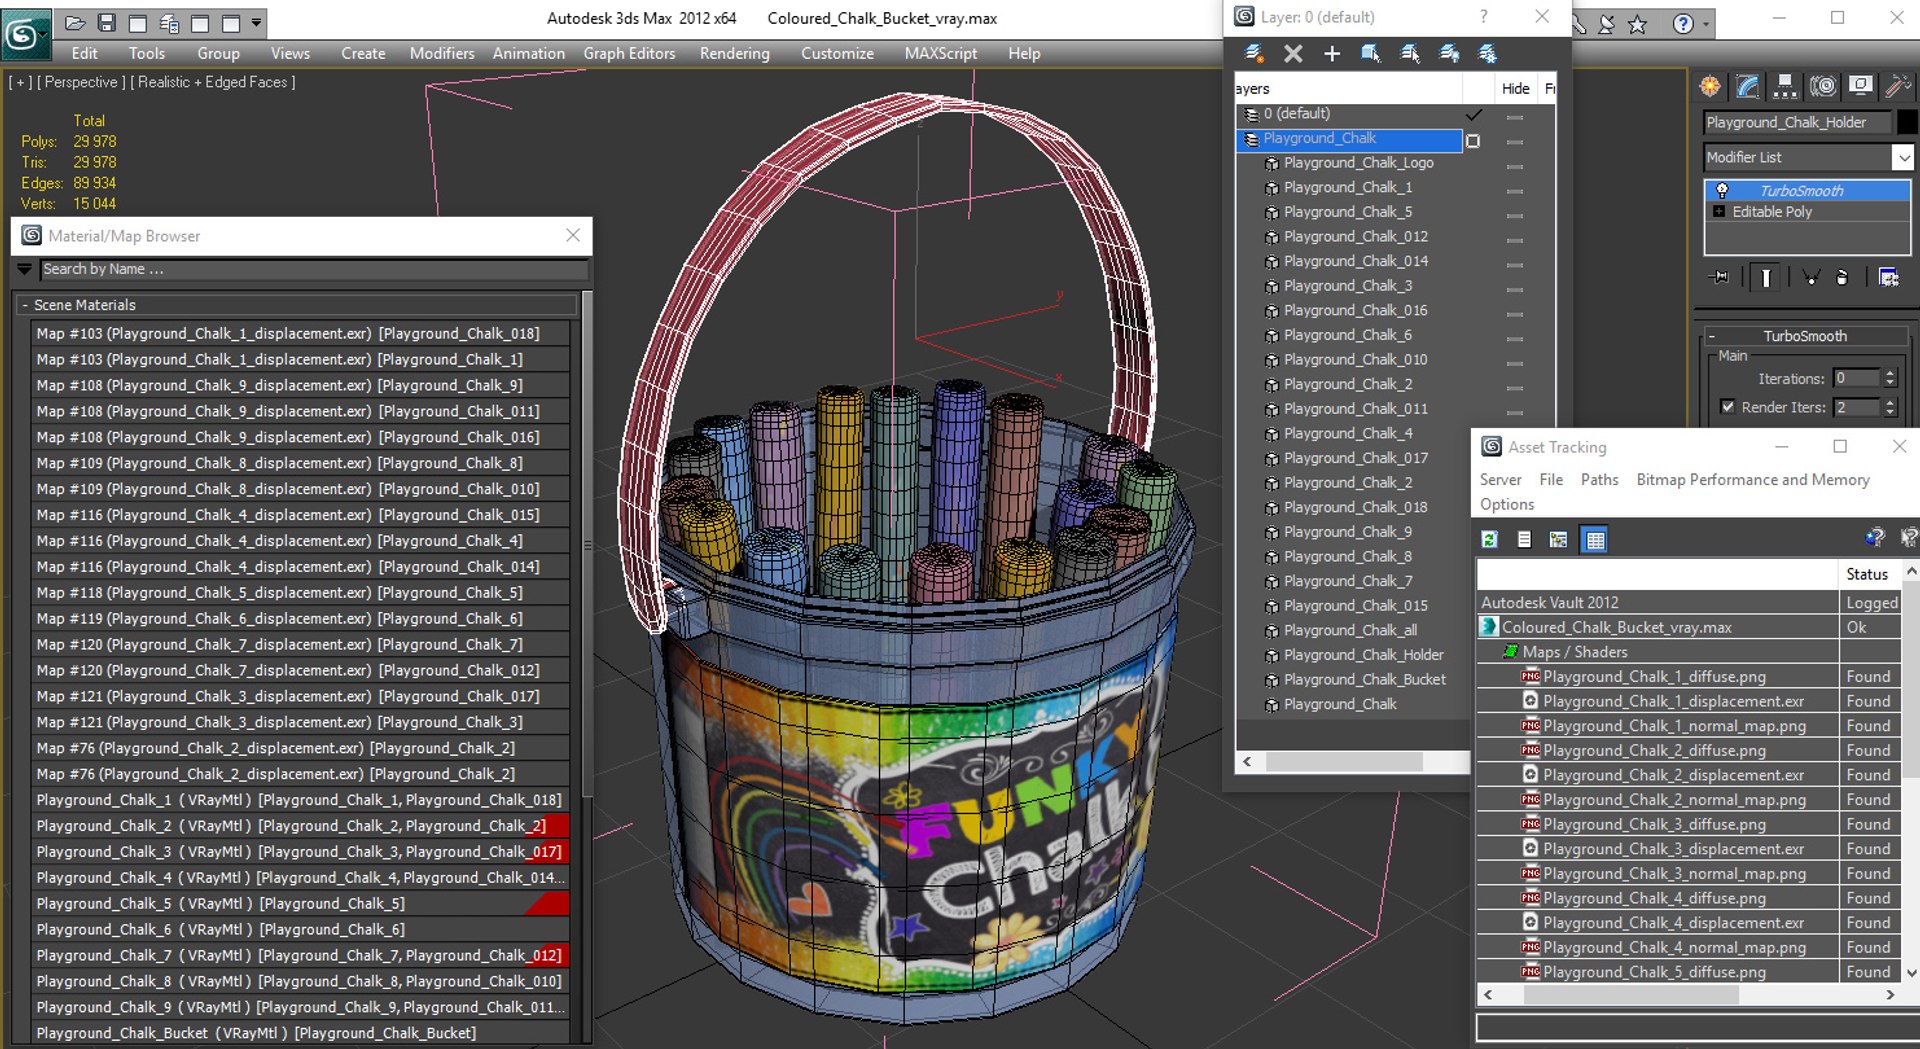Click Highlight Selected Objects' Layers icon

(1410, 53)
